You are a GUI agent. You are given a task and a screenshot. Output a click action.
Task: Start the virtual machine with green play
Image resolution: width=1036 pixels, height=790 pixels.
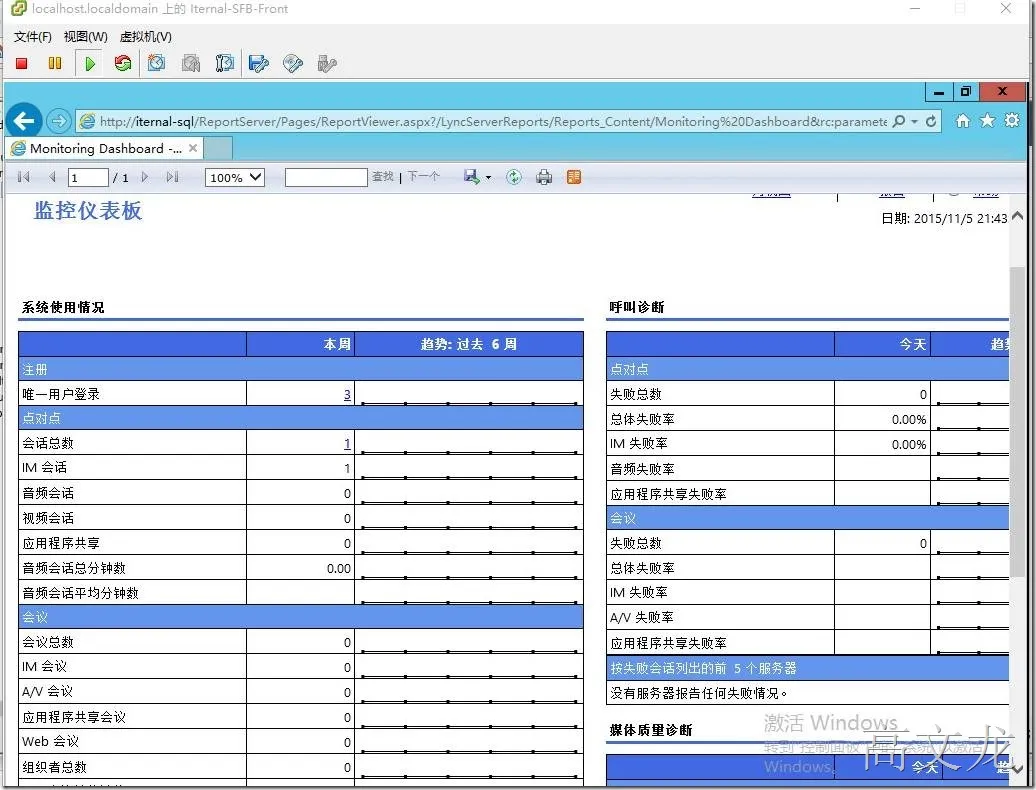click(90, 63)
